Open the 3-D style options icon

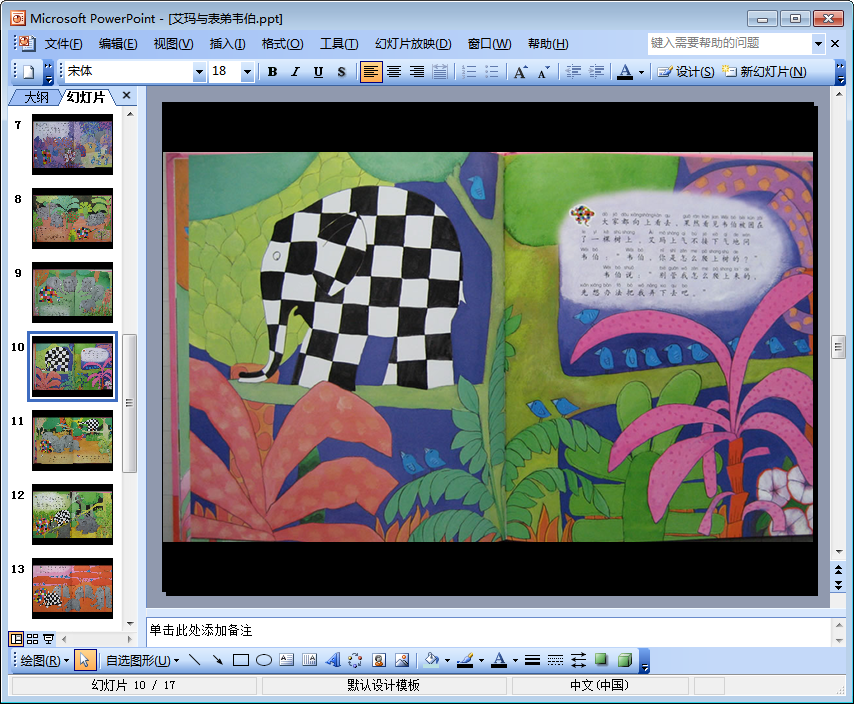[x=624, y=660]
